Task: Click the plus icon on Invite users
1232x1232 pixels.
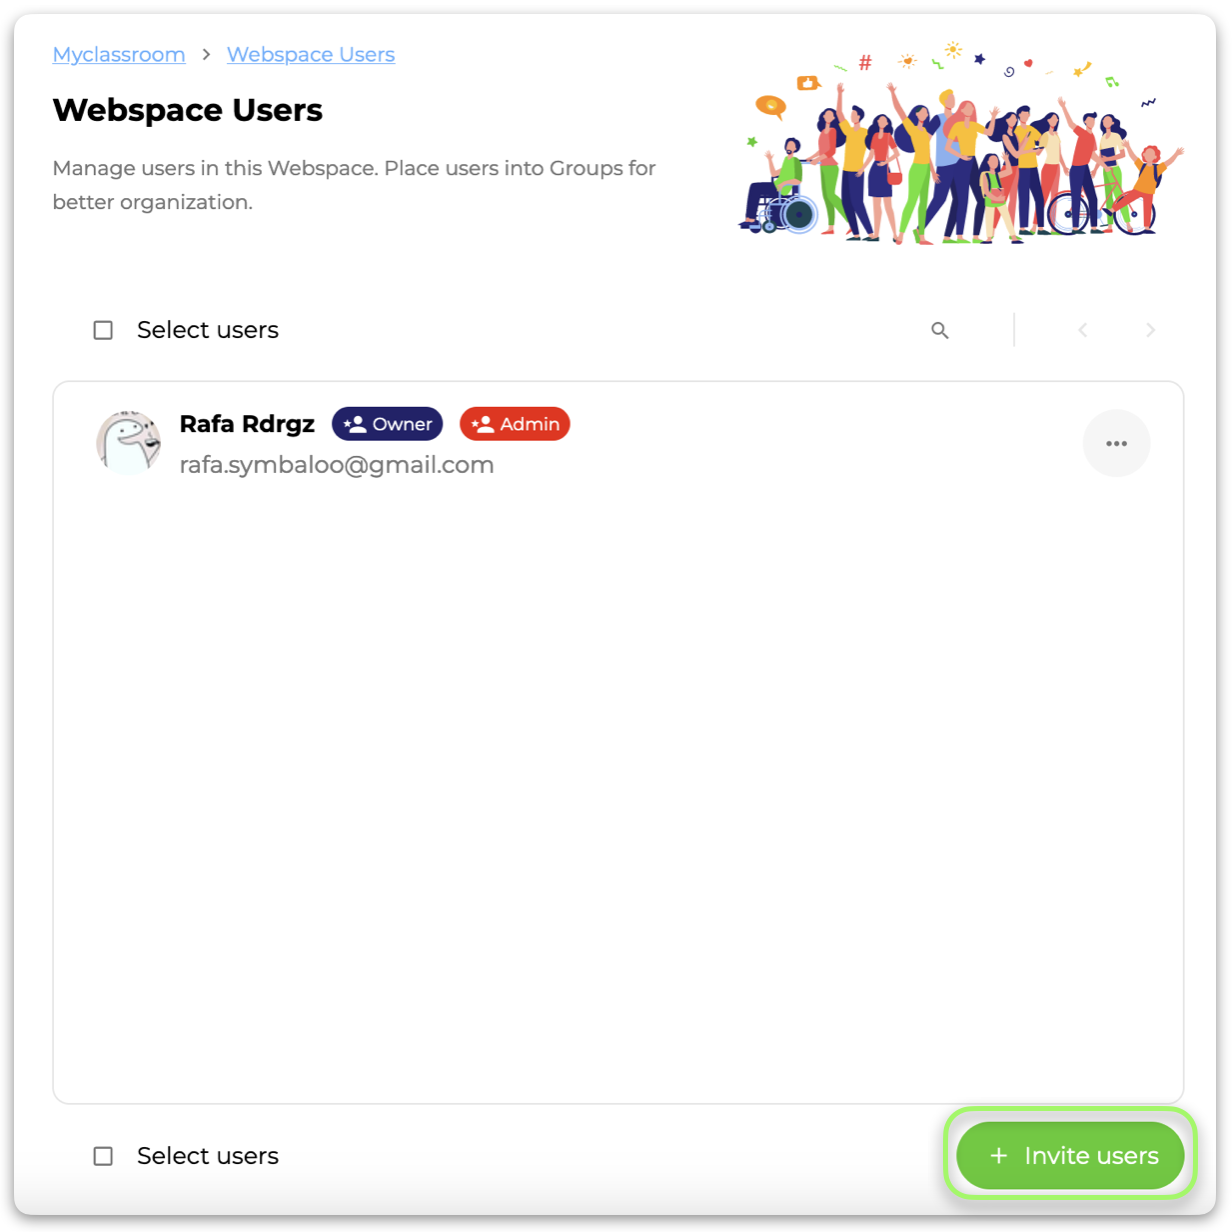Action: pos(998,1156)
